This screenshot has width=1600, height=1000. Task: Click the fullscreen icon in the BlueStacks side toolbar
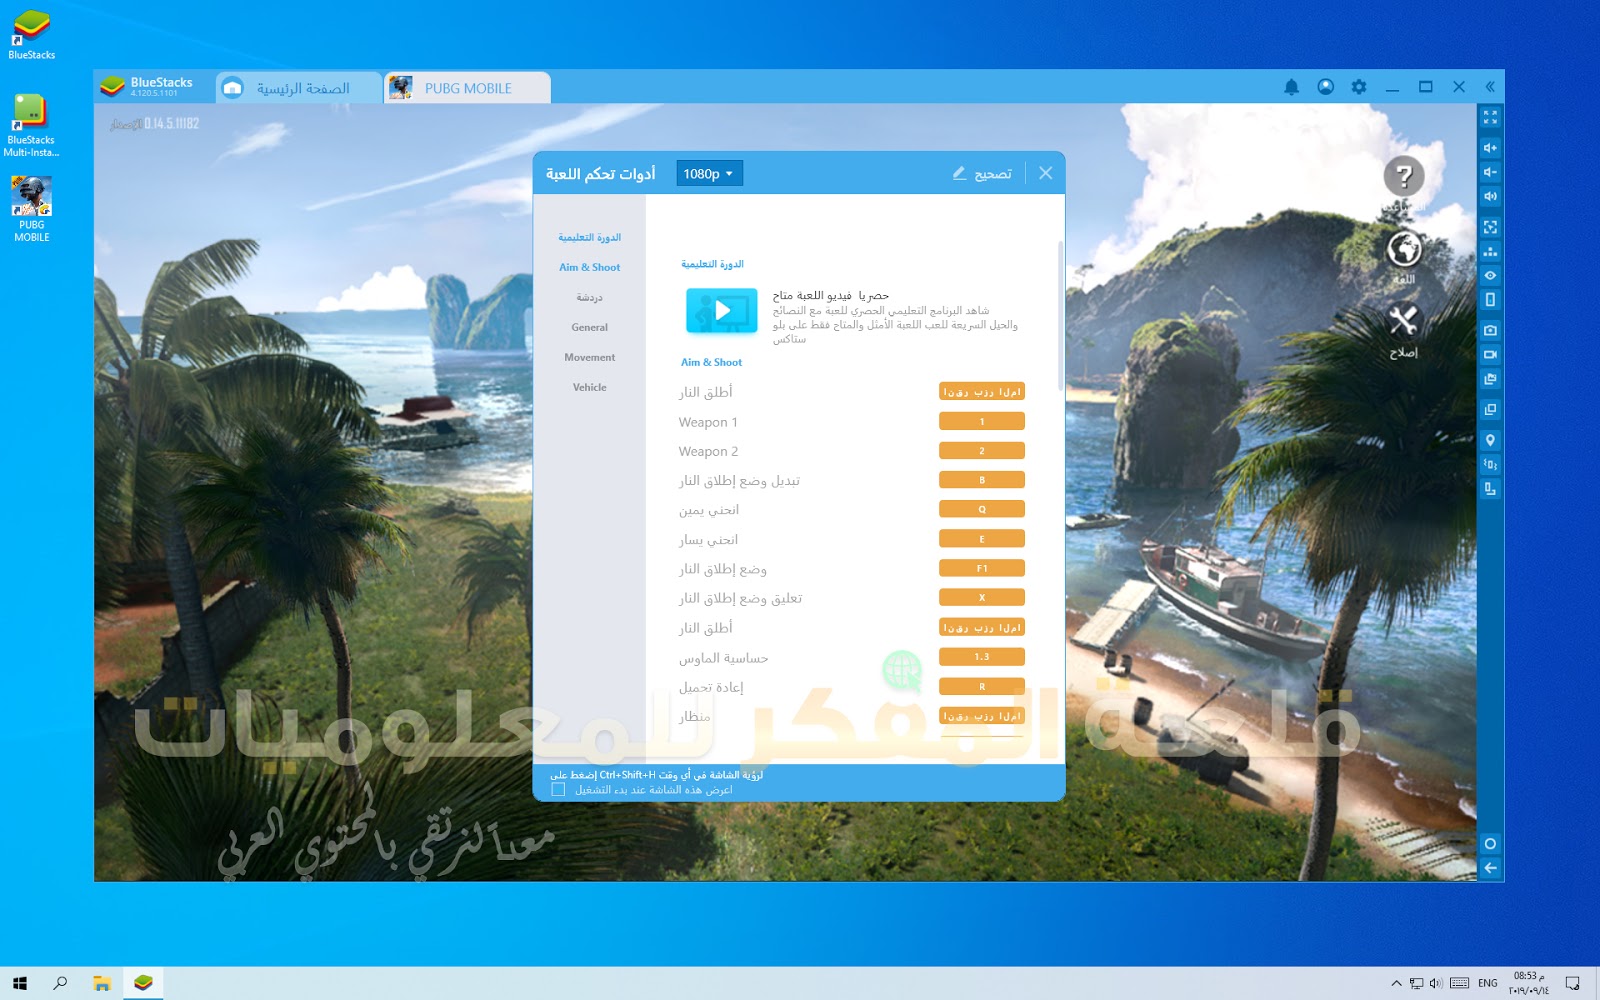click(x=1490, y=118)
